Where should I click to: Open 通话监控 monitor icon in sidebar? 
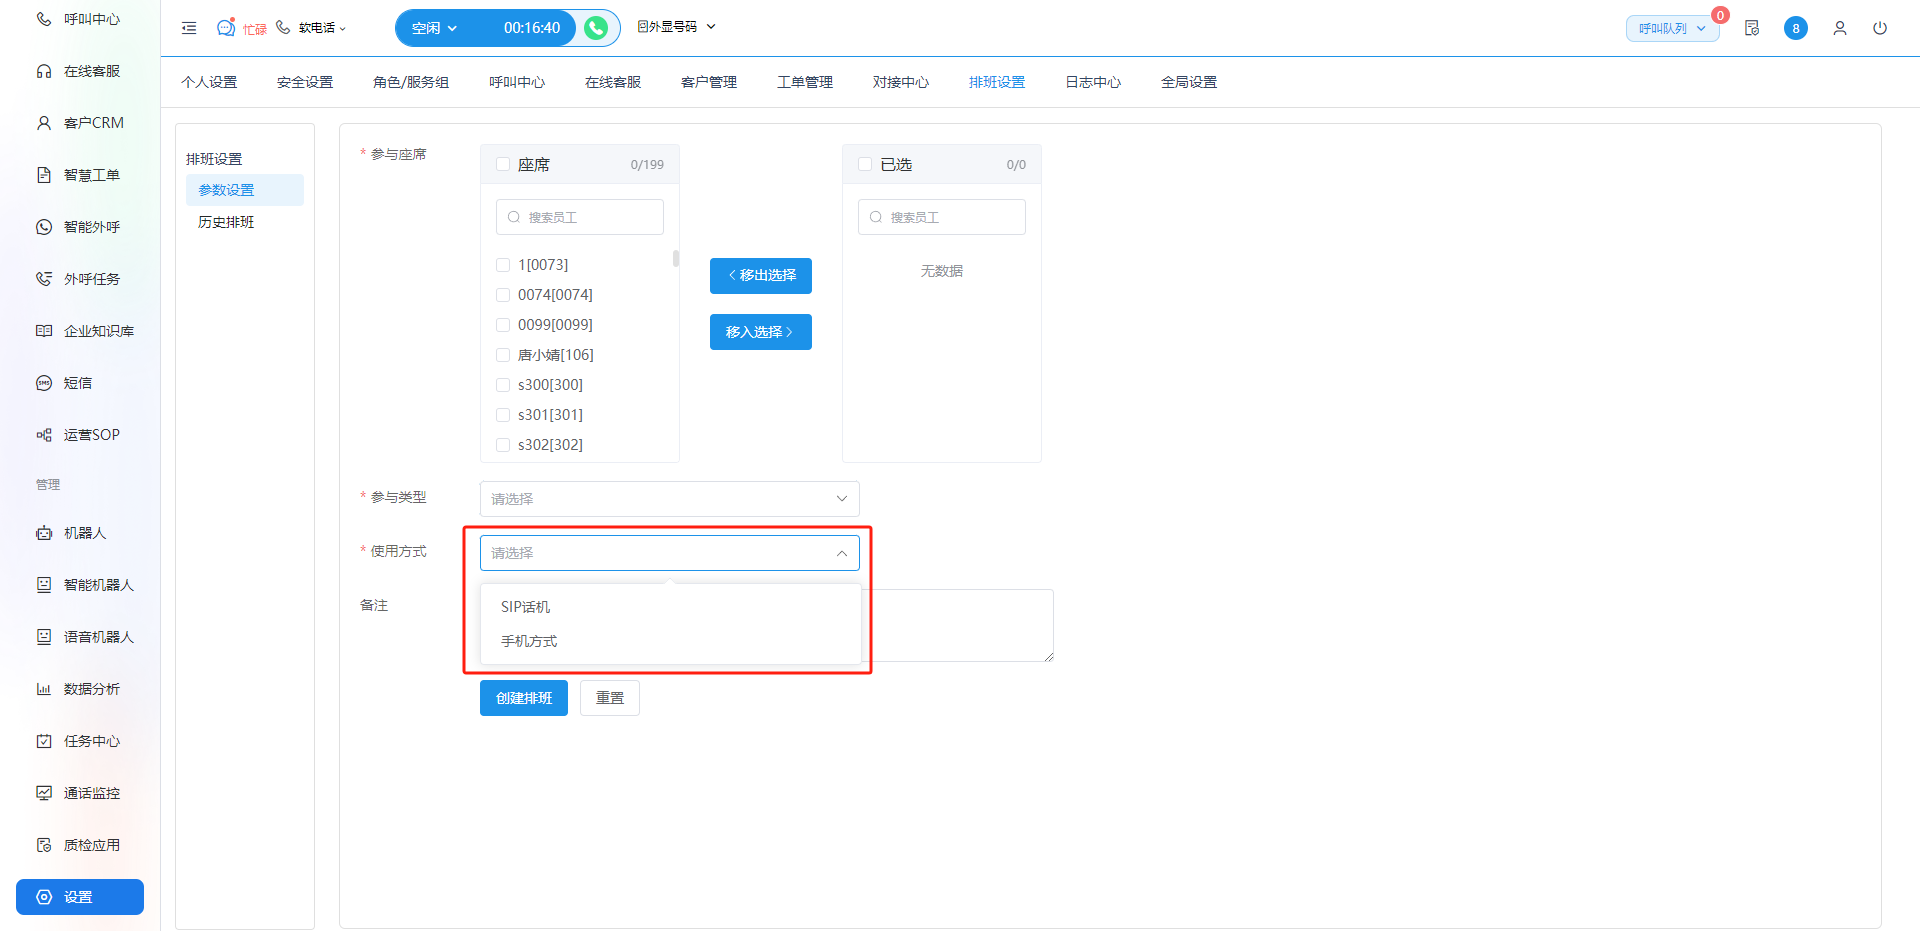pyautogui.click(x=44, y=793)
